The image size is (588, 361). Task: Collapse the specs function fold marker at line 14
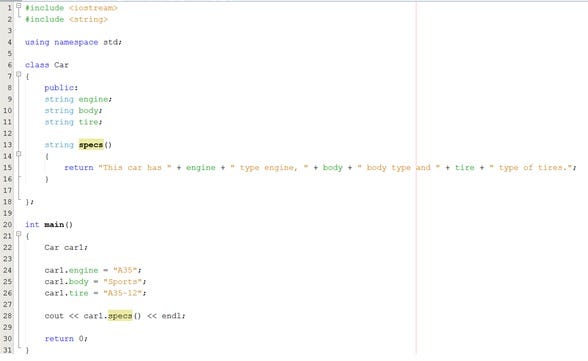[18, 154]
